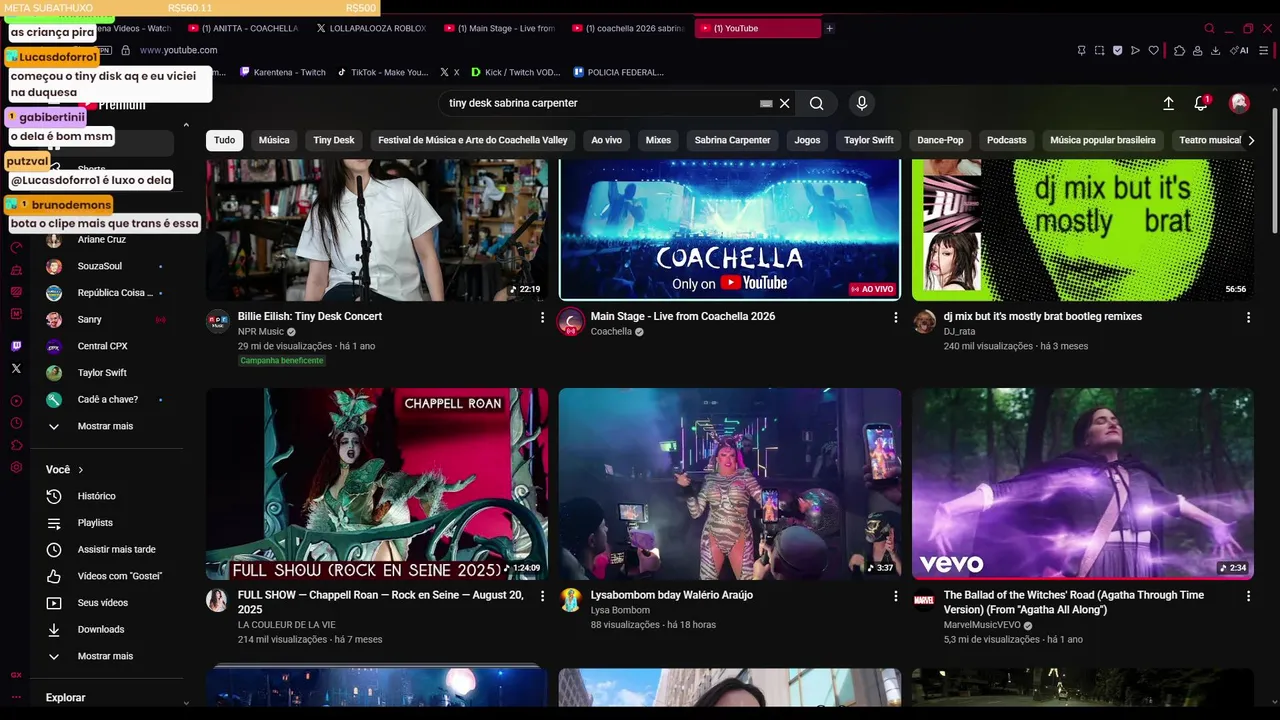Open the account avatar menu

tap(1239, 103)
